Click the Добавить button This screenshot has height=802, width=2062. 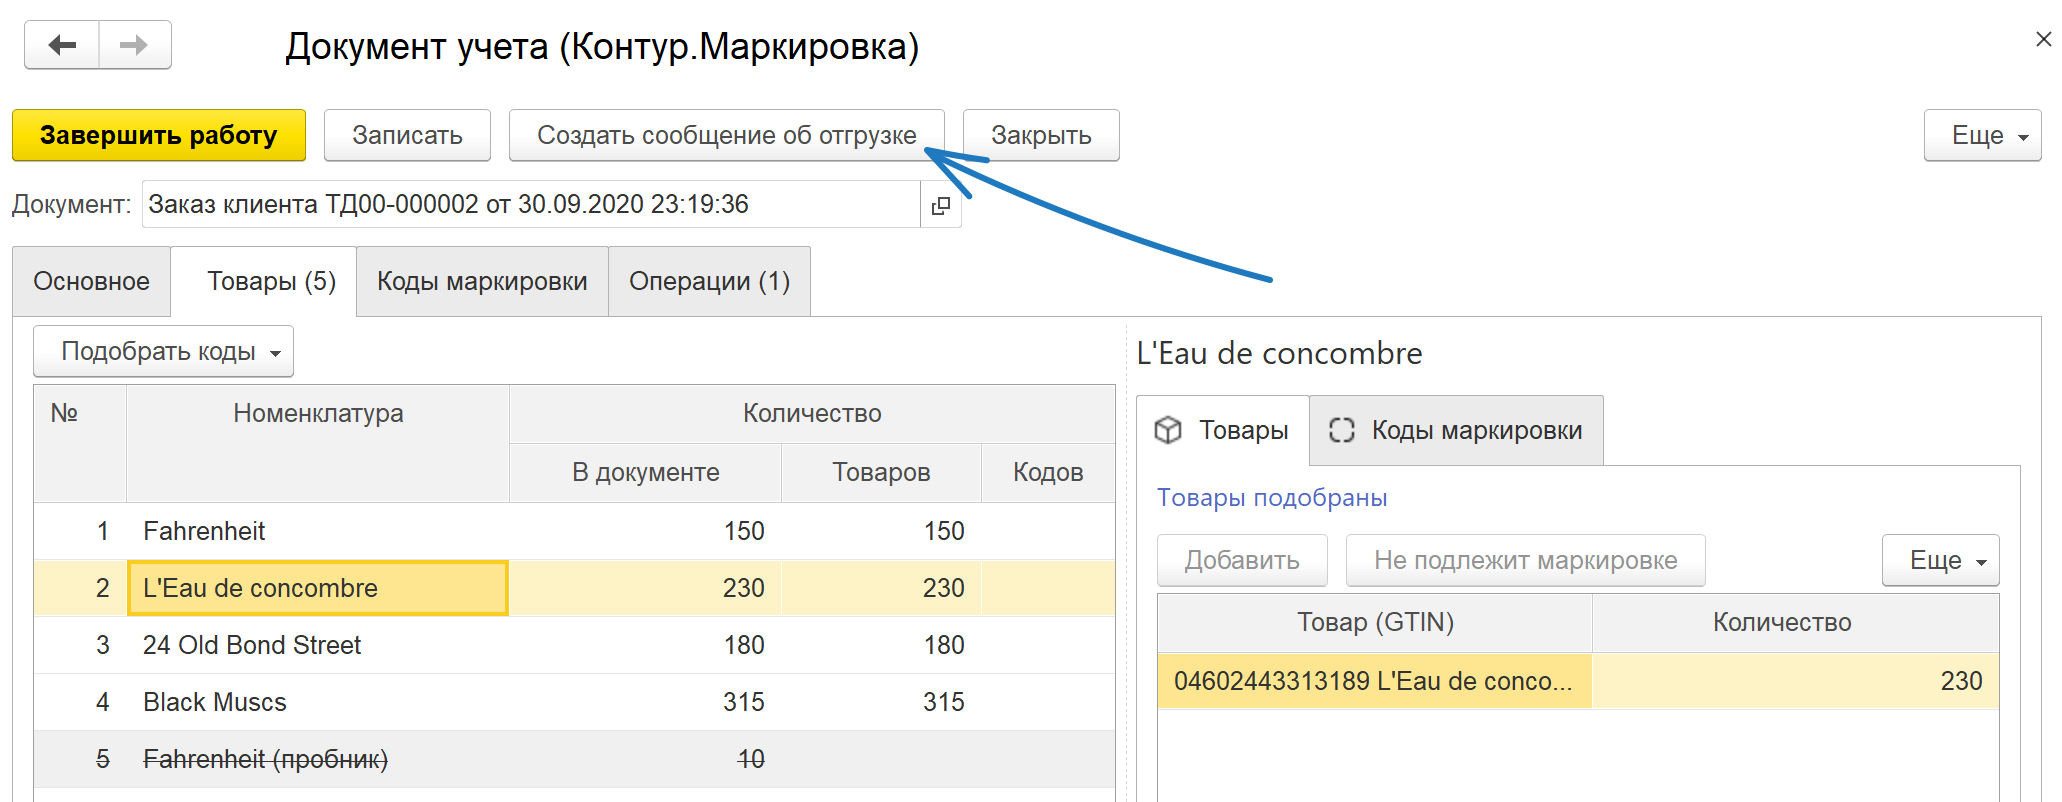pos(1242,560)
